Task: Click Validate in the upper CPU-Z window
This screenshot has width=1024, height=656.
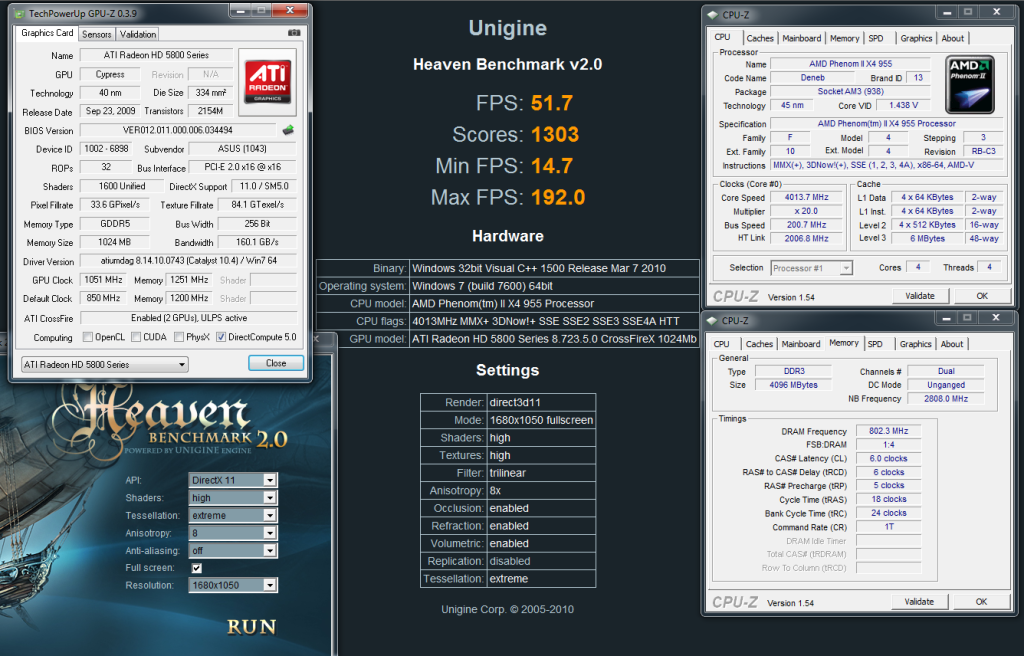Action: pyautogui.click(x=920, y=296)
